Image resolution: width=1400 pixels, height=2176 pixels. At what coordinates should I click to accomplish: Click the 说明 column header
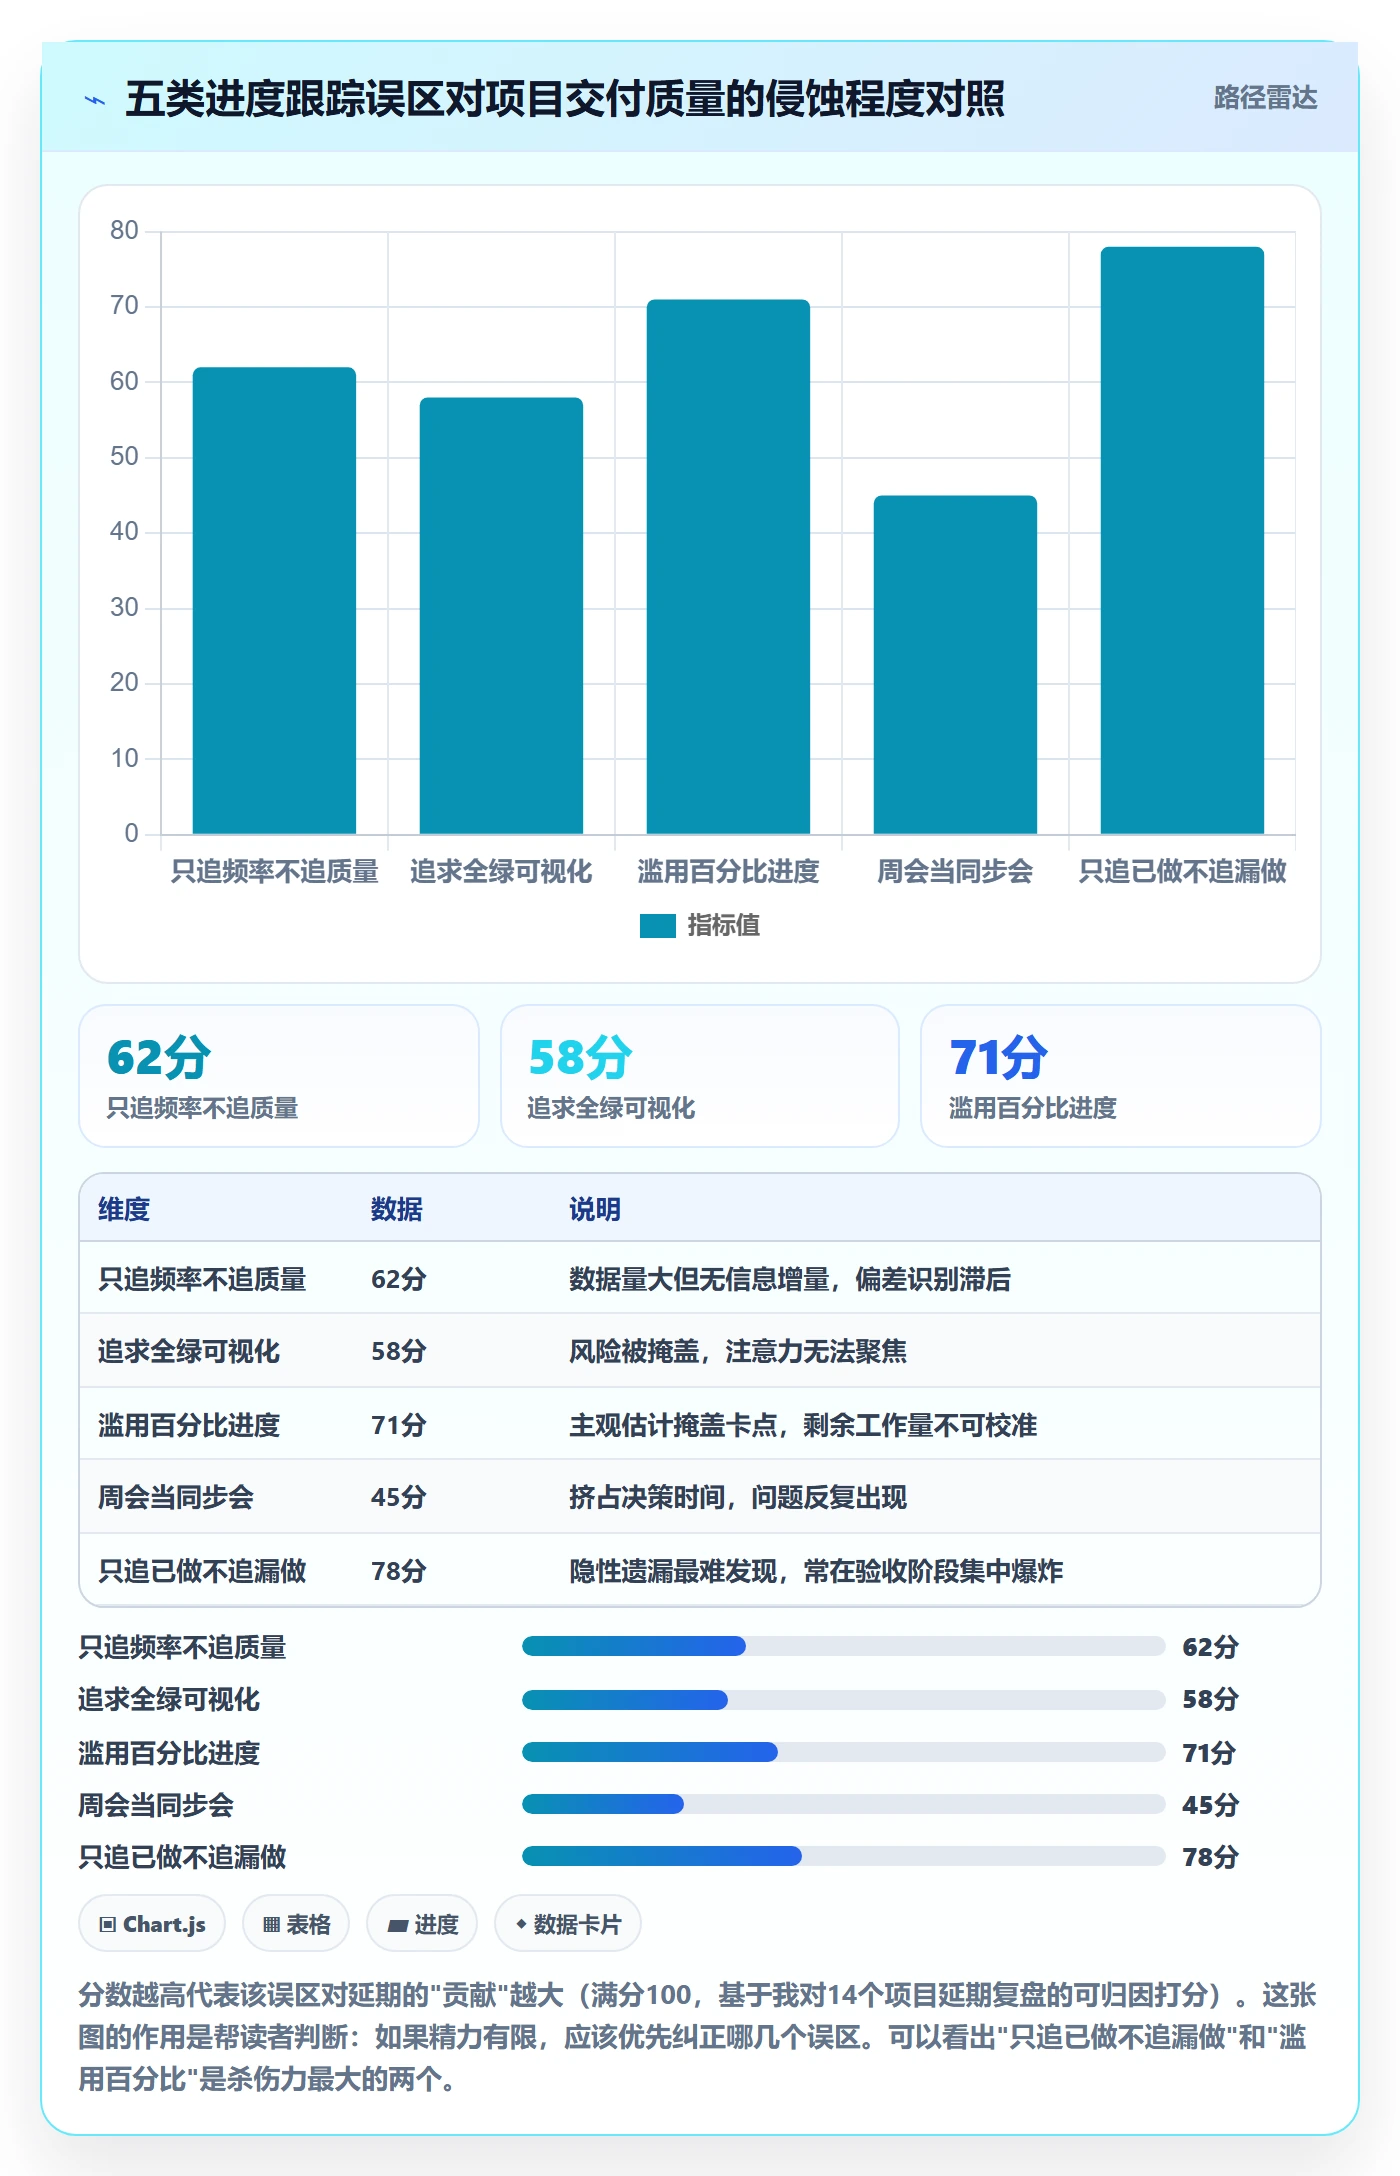[x=595, y=1209]
